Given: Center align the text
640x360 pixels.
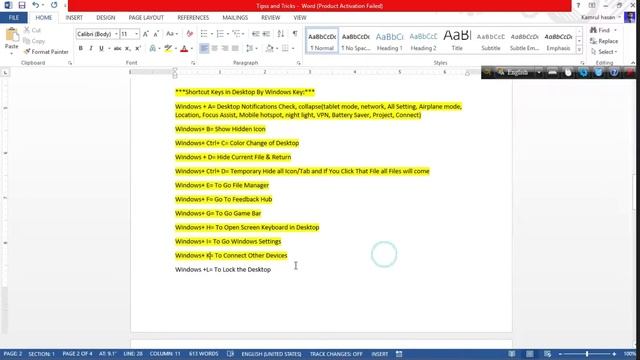Looking at the screenshot, I should click(214, 49).
